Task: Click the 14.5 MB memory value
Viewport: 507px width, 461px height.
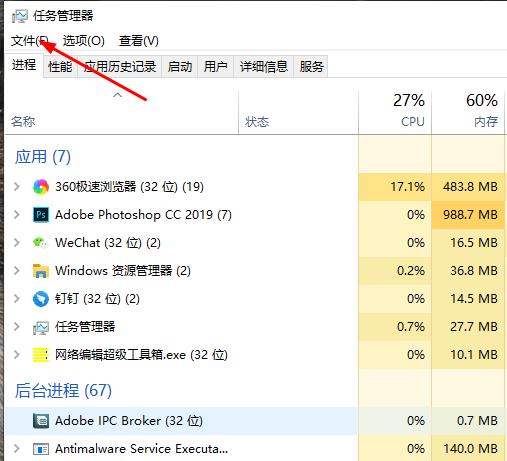Action: coord(474,299)
